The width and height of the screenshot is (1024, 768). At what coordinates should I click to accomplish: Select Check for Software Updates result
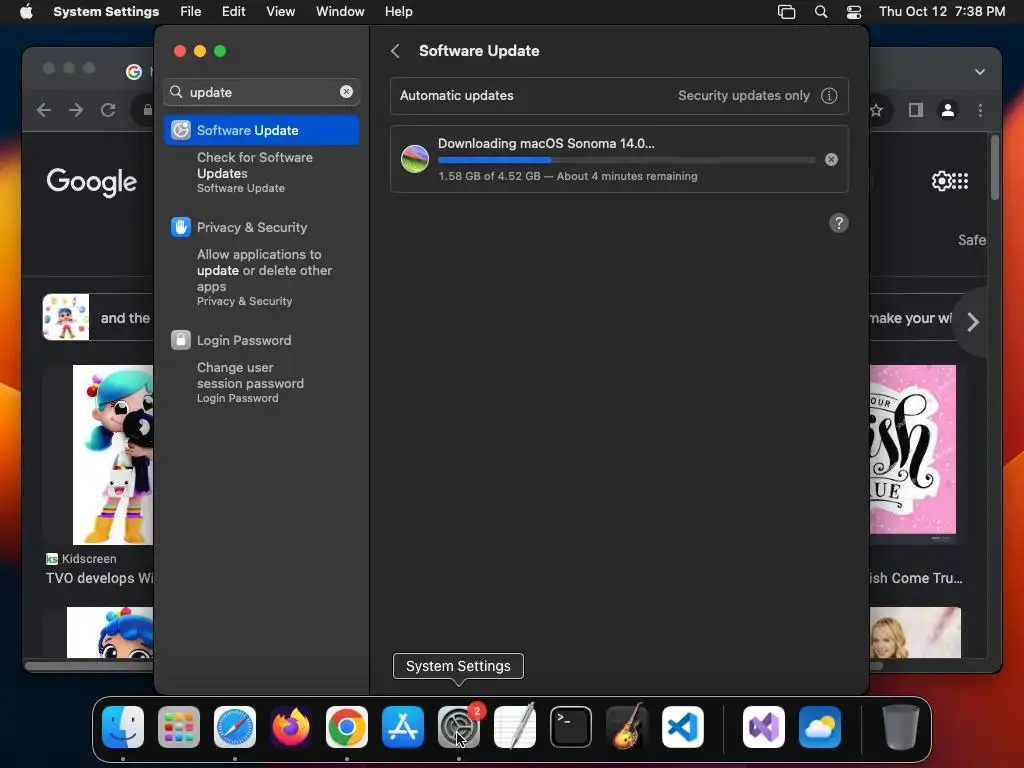pyautogui.click(x=261, y=172)
